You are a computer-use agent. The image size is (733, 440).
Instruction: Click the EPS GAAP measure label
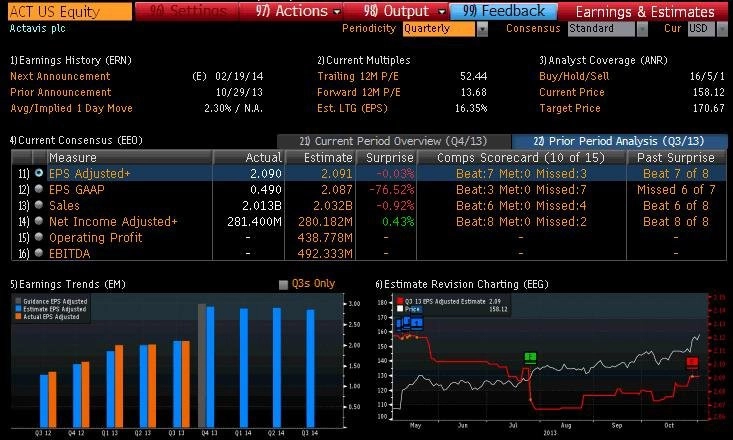point(77,189)
